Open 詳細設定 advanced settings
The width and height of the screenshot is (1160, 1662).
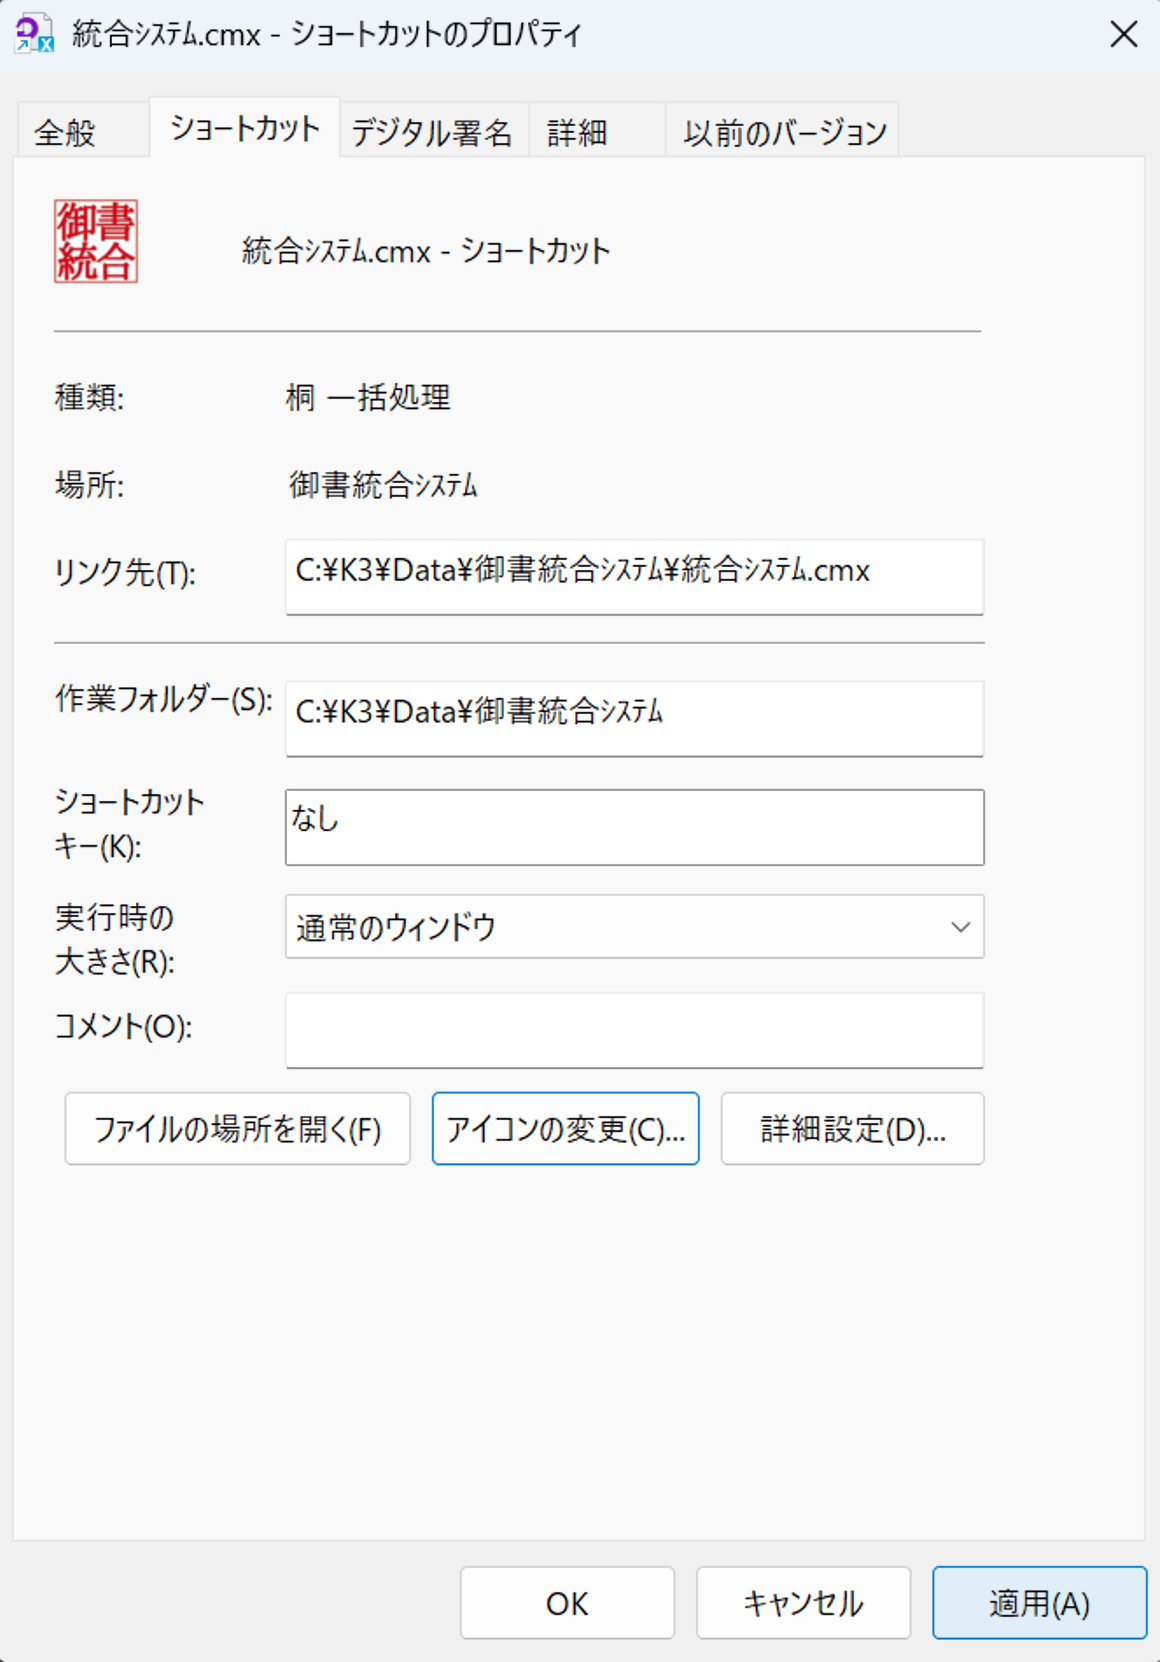click(x=852, y=1129)
